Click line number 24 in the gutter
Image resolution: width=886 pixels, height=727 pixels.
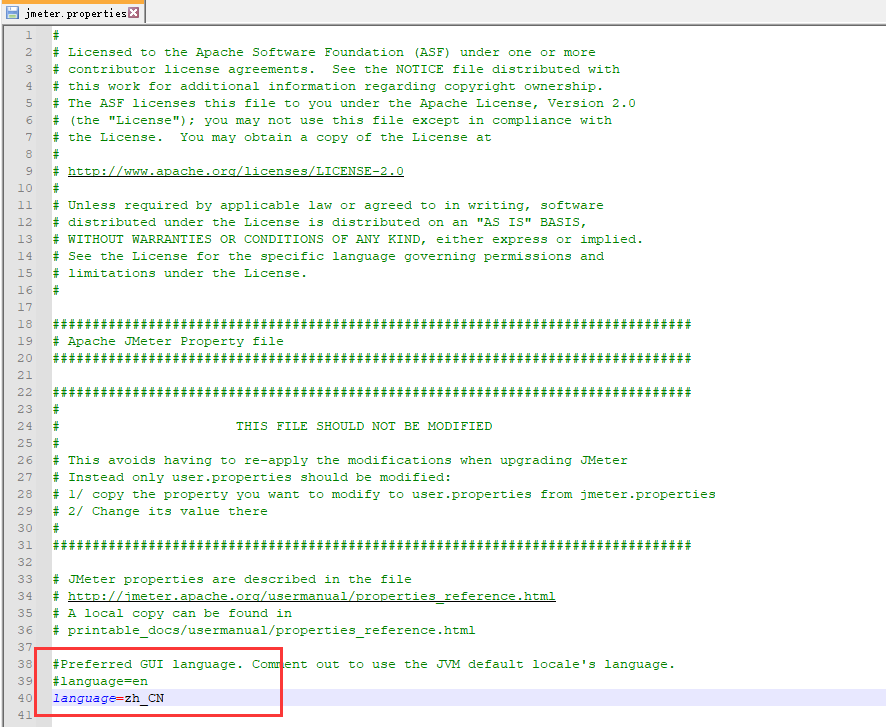[25, 426]
